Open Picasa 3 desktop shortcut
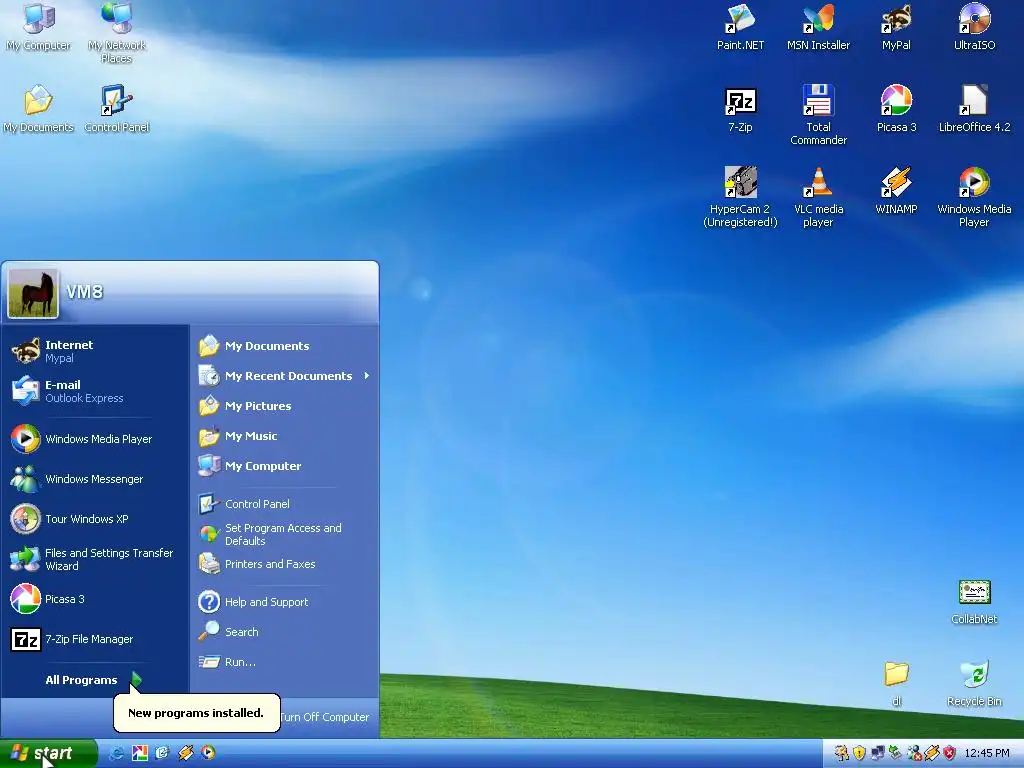The width and height of the screenshot is (1024, 768). click(x=896, y=109)
